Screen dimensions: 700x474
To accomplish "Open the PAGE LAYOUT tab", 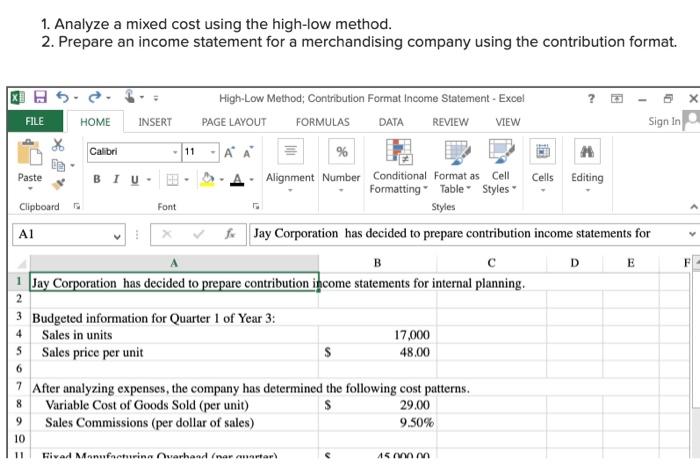I will coord(234,122).
